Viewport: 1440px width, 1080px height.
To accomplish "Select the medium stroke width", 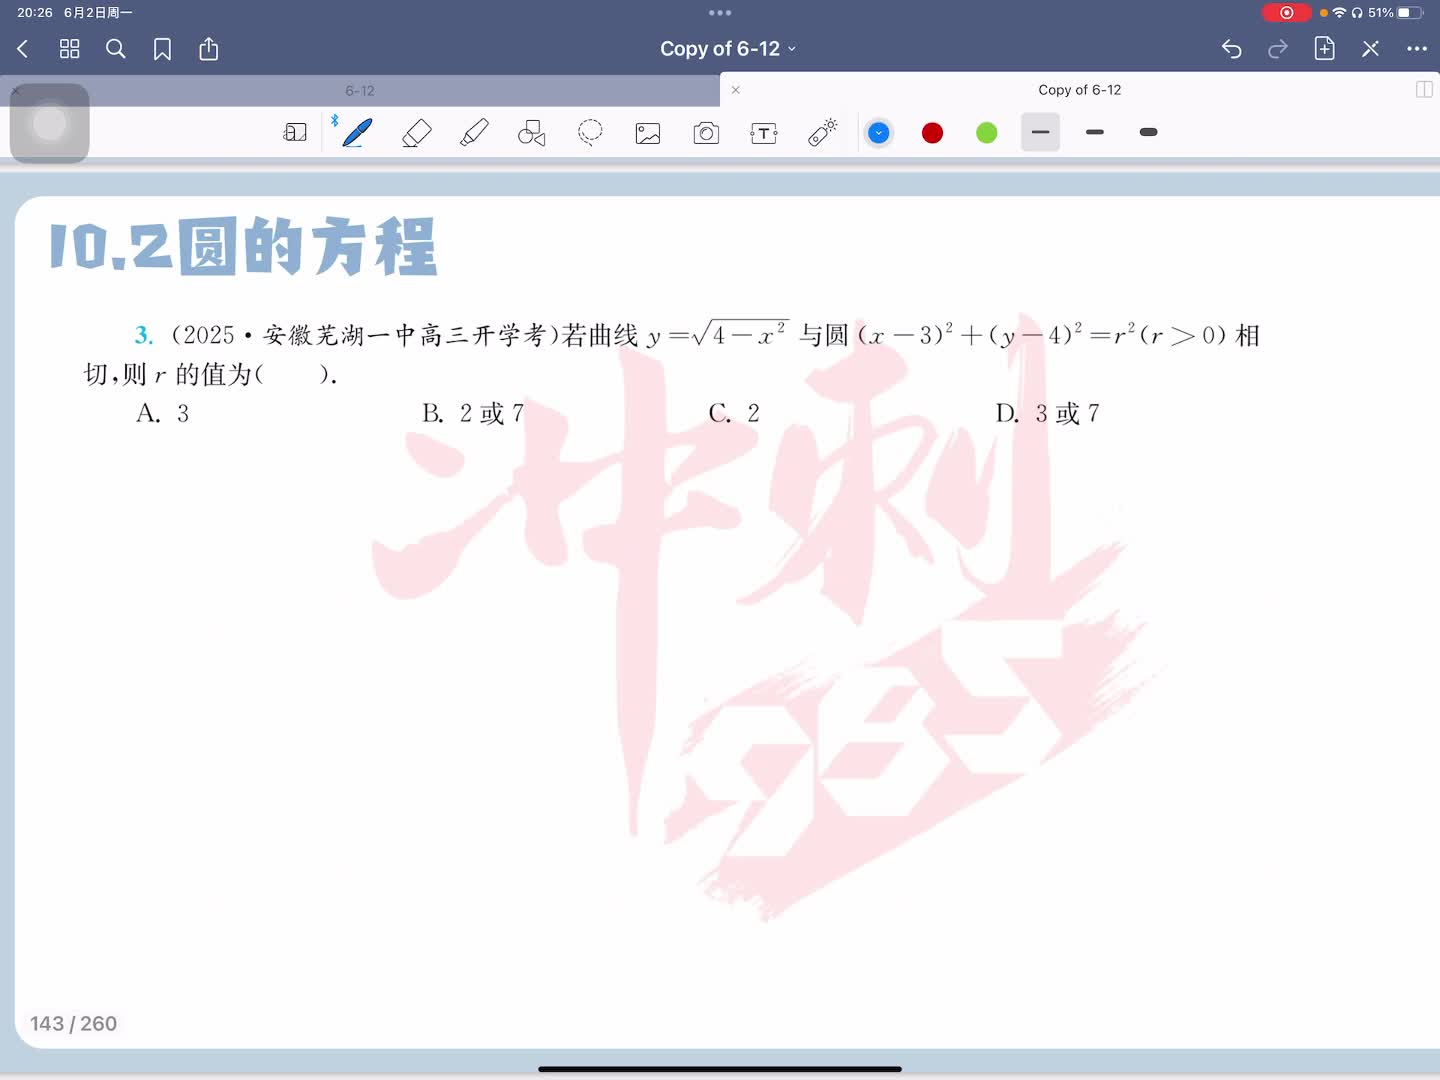I will coord(1095,132).
